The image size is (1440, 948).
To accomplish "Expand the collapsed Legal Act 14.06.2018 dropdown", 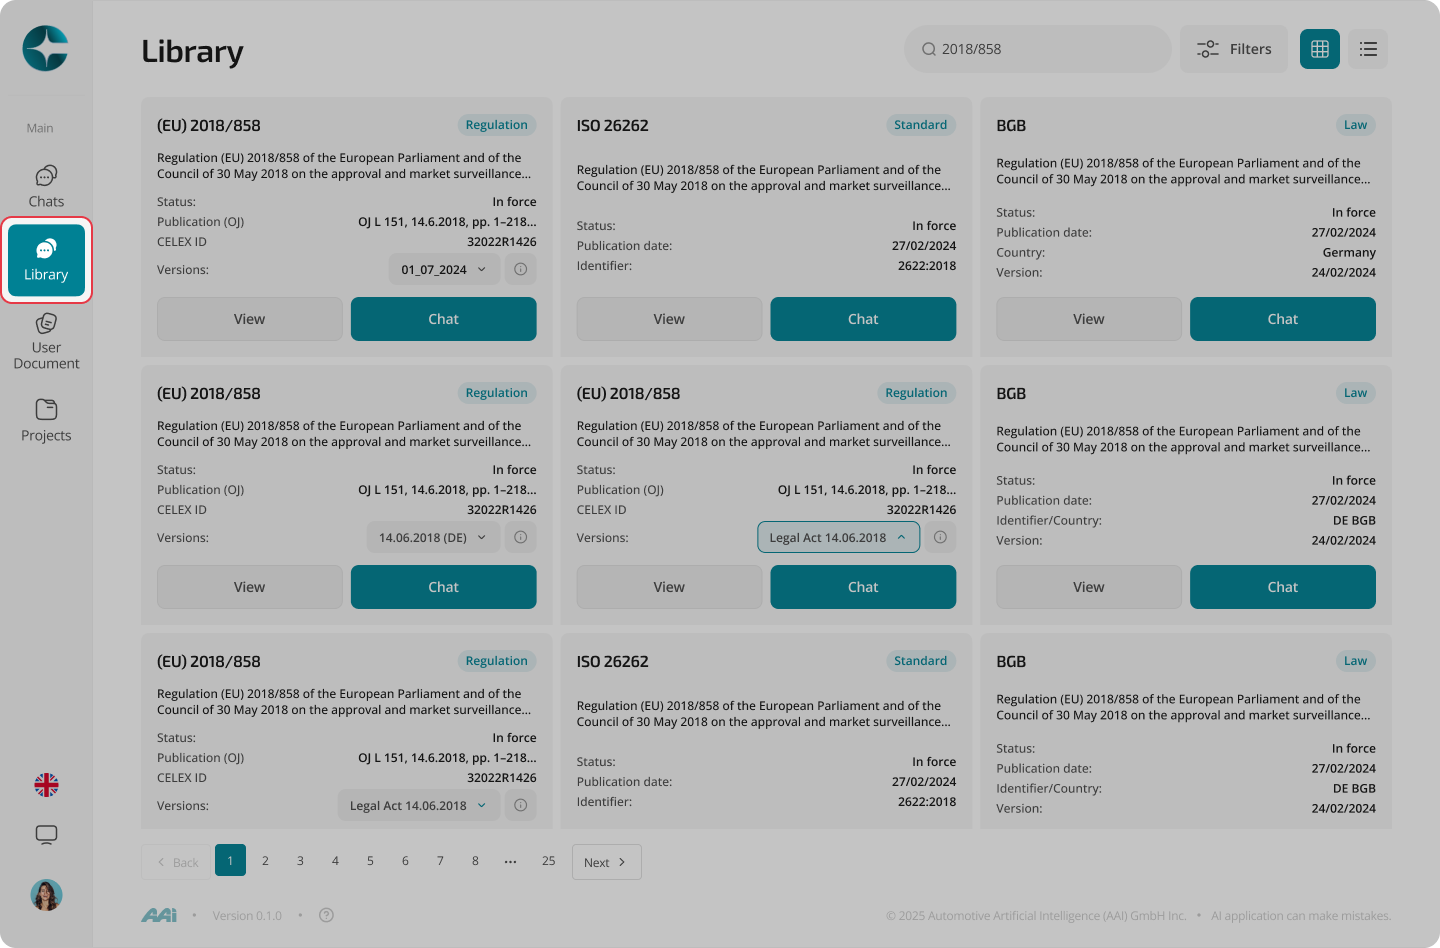I will 418,805.
